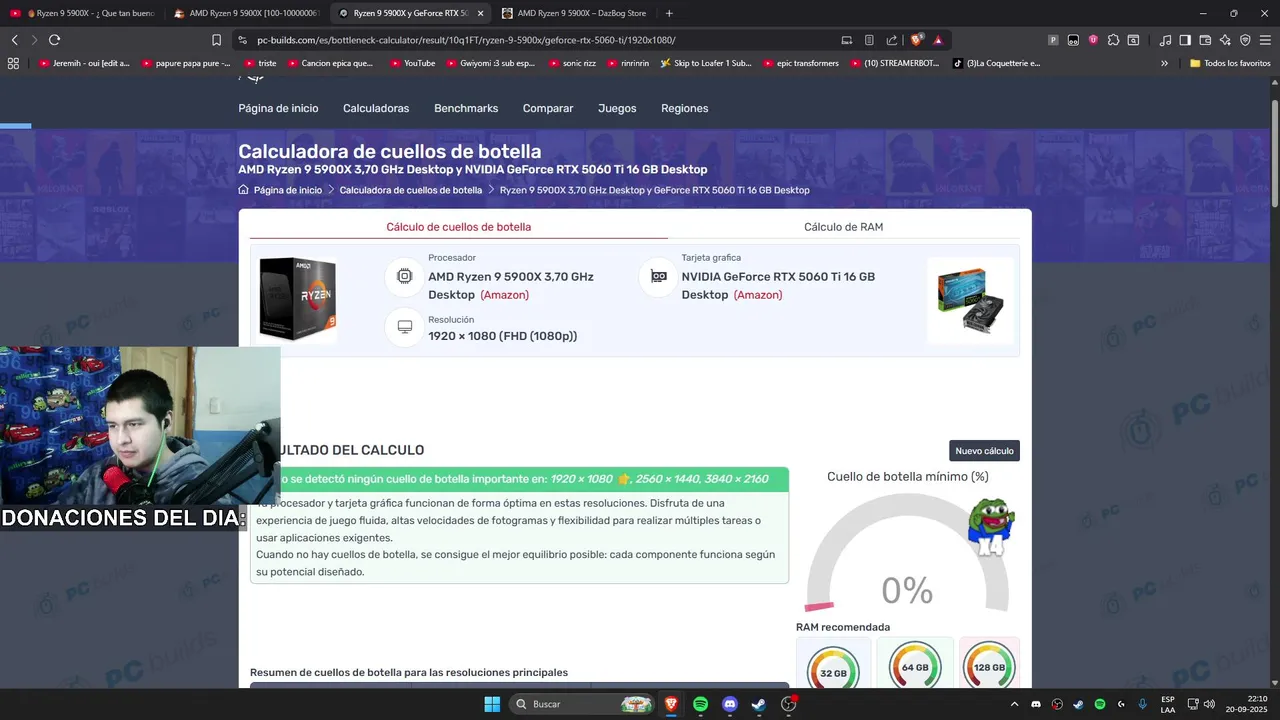Close the active Ryzen 9 5900X y GeForce tab
The width and height of the screenshot is (1280, 720).
click(480, 13)
